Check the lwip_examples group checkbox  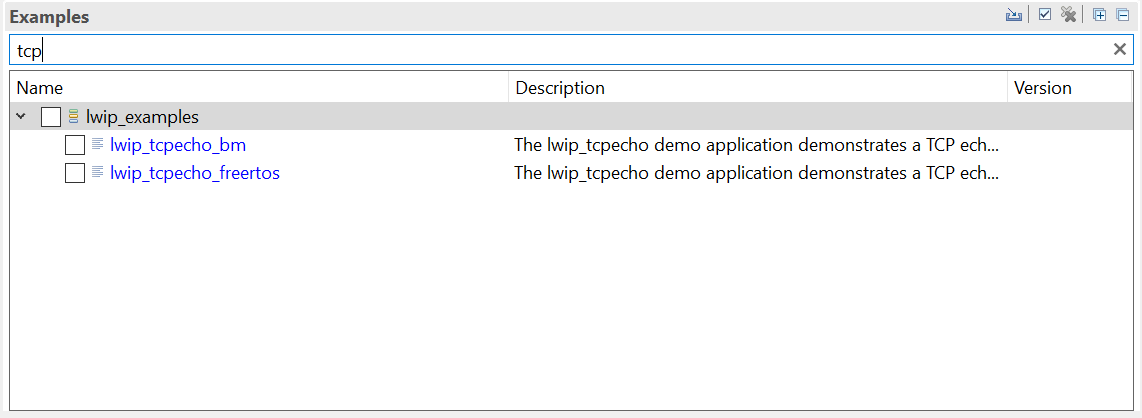[51, 117]
